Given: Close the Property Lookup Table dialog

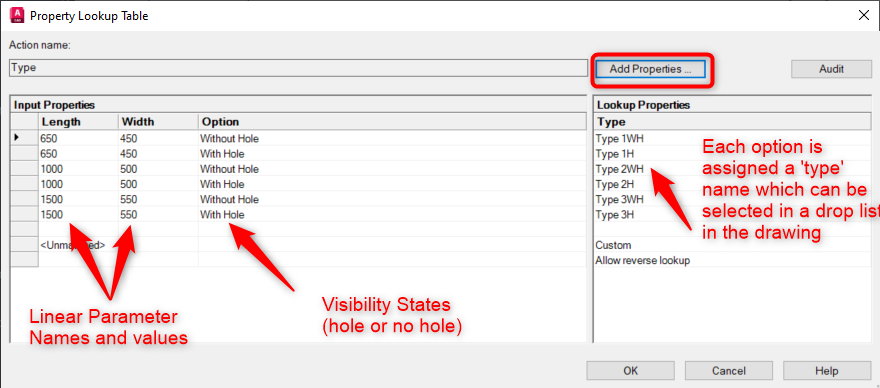Looking at the screenshot, I should (x=864, y=16).
